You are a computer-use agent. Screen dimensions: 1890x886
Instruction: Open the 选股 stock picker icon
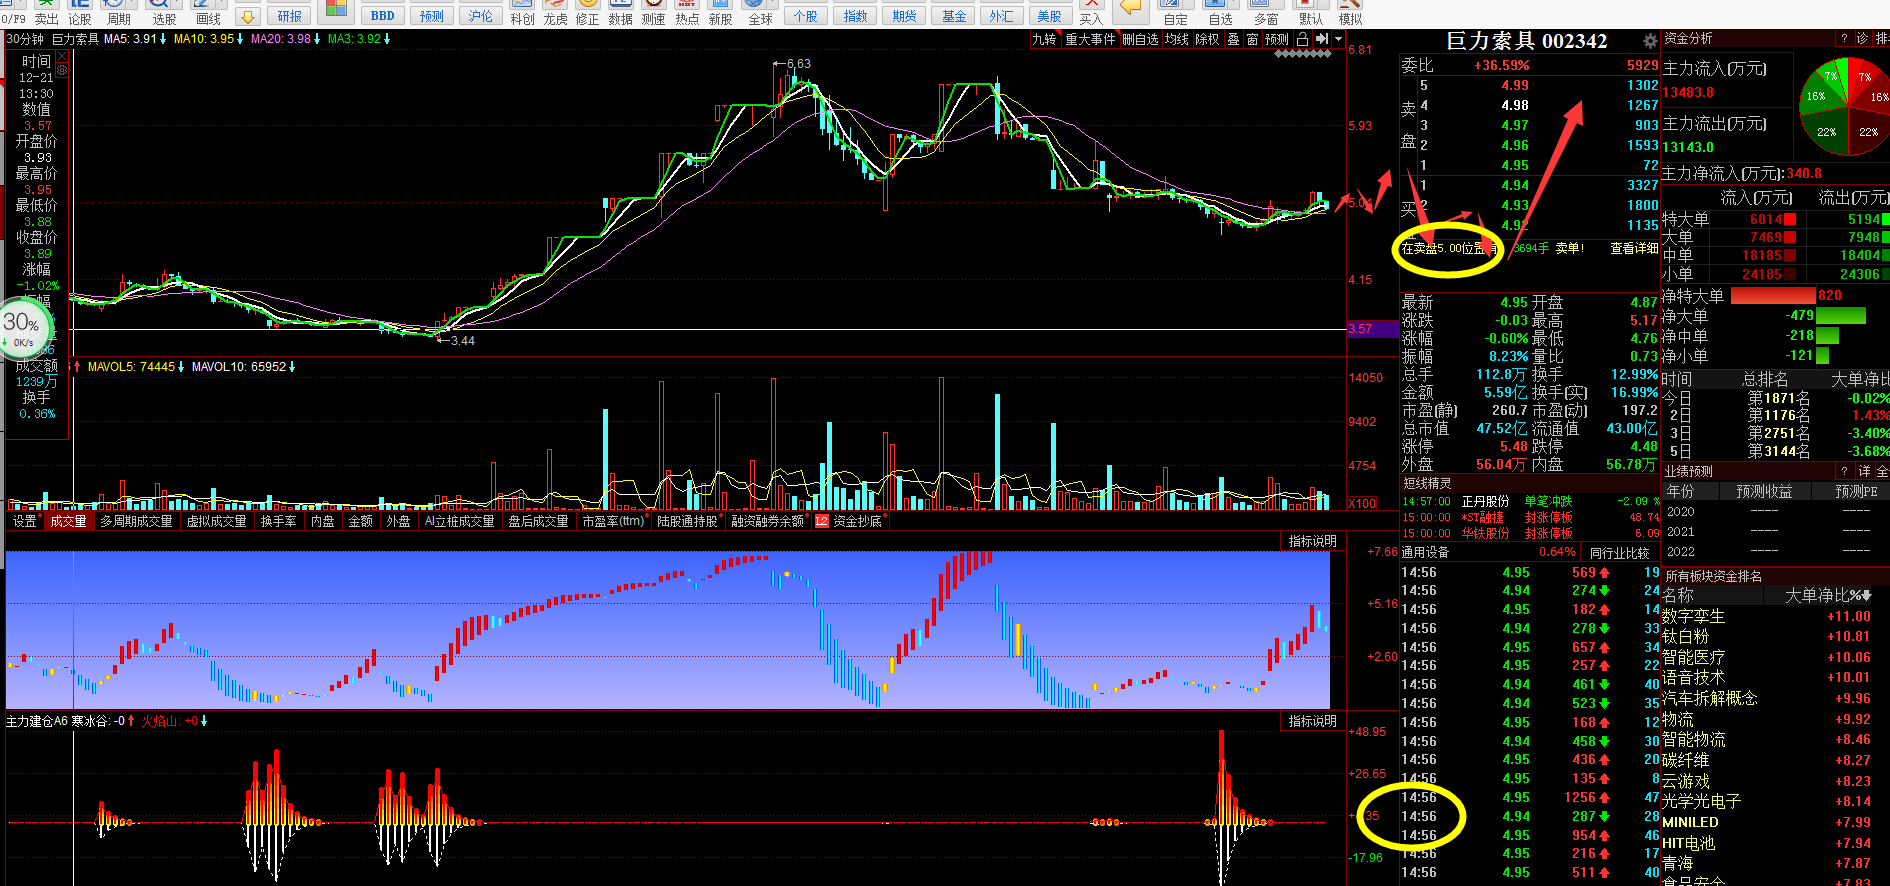click(163, 12)
